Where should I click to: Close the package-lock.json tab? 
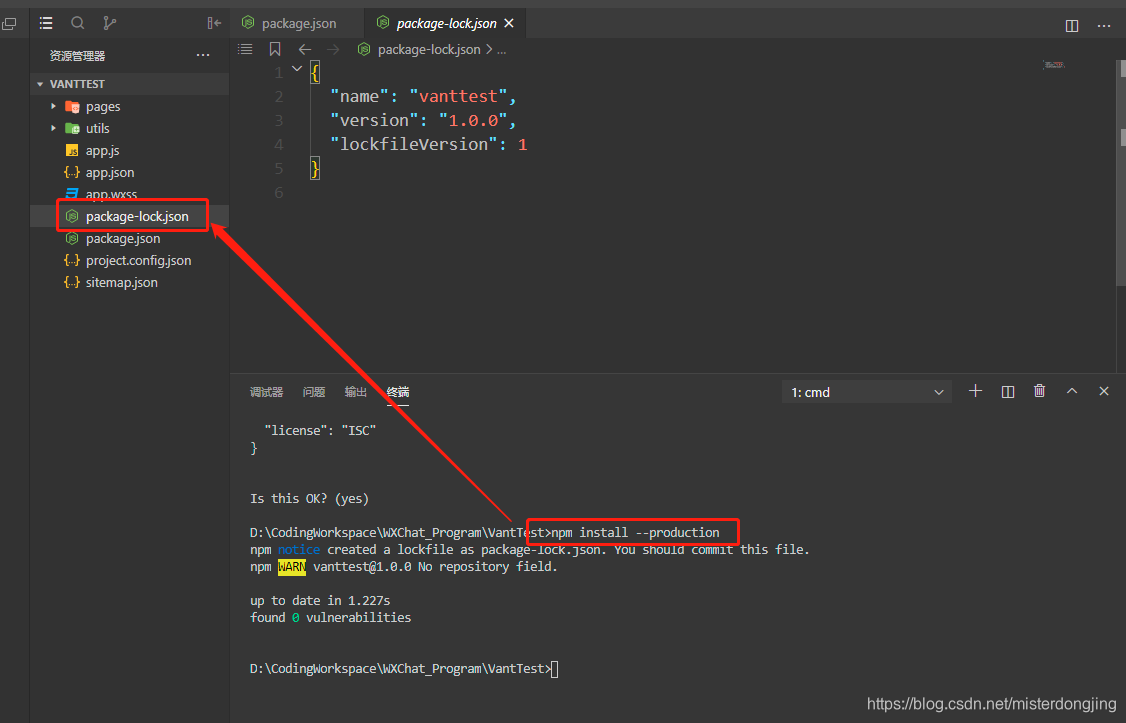(x=509, y=24)
